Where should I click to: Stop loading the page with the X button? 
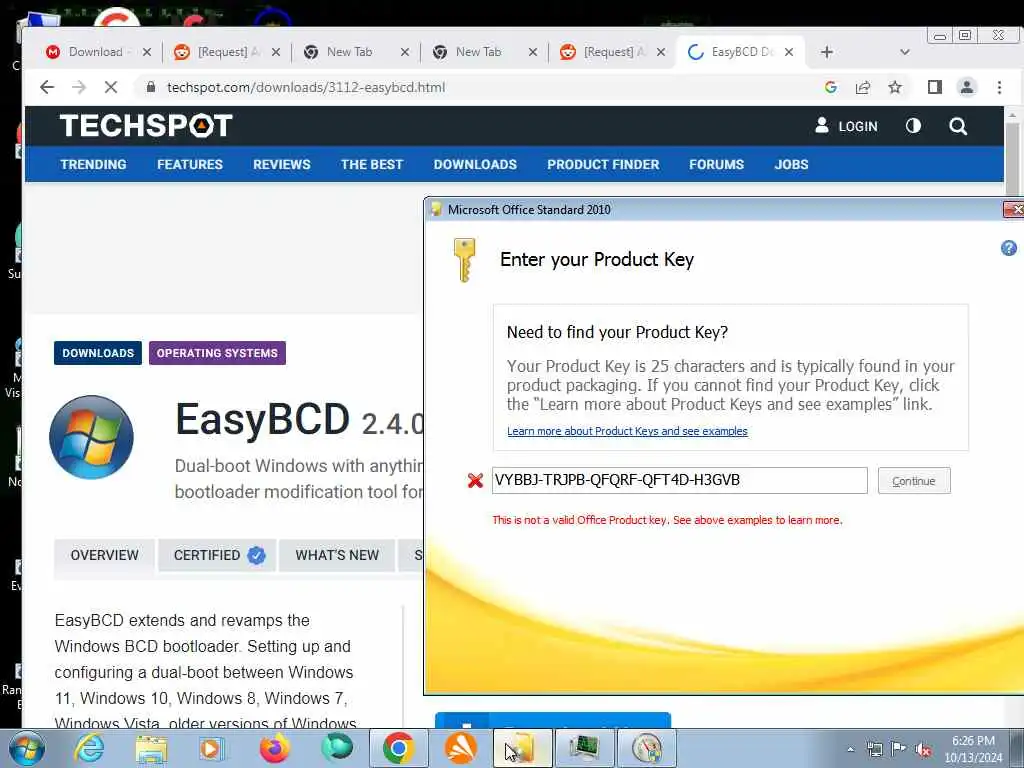pyautogui.click(x=111, y=87)
